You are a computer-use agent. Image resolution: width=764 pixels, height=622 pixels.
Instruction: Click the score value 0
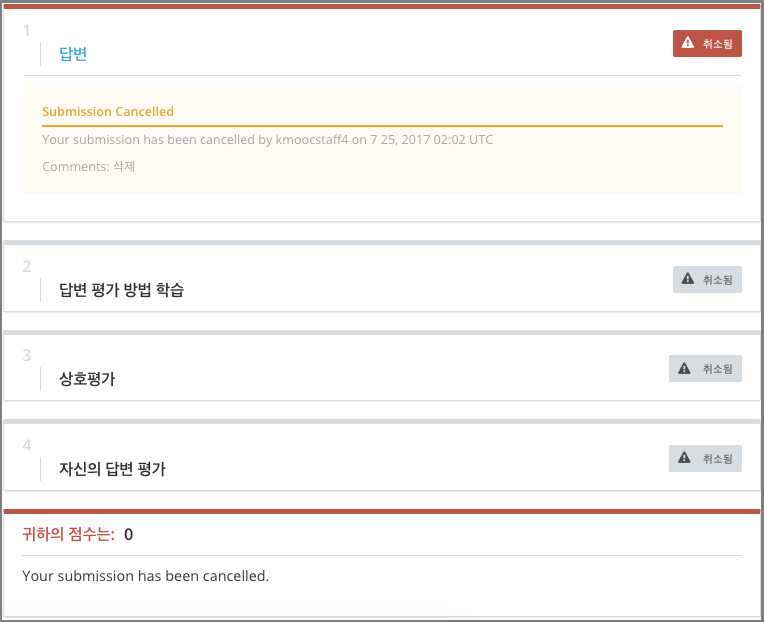pos(128,534)
